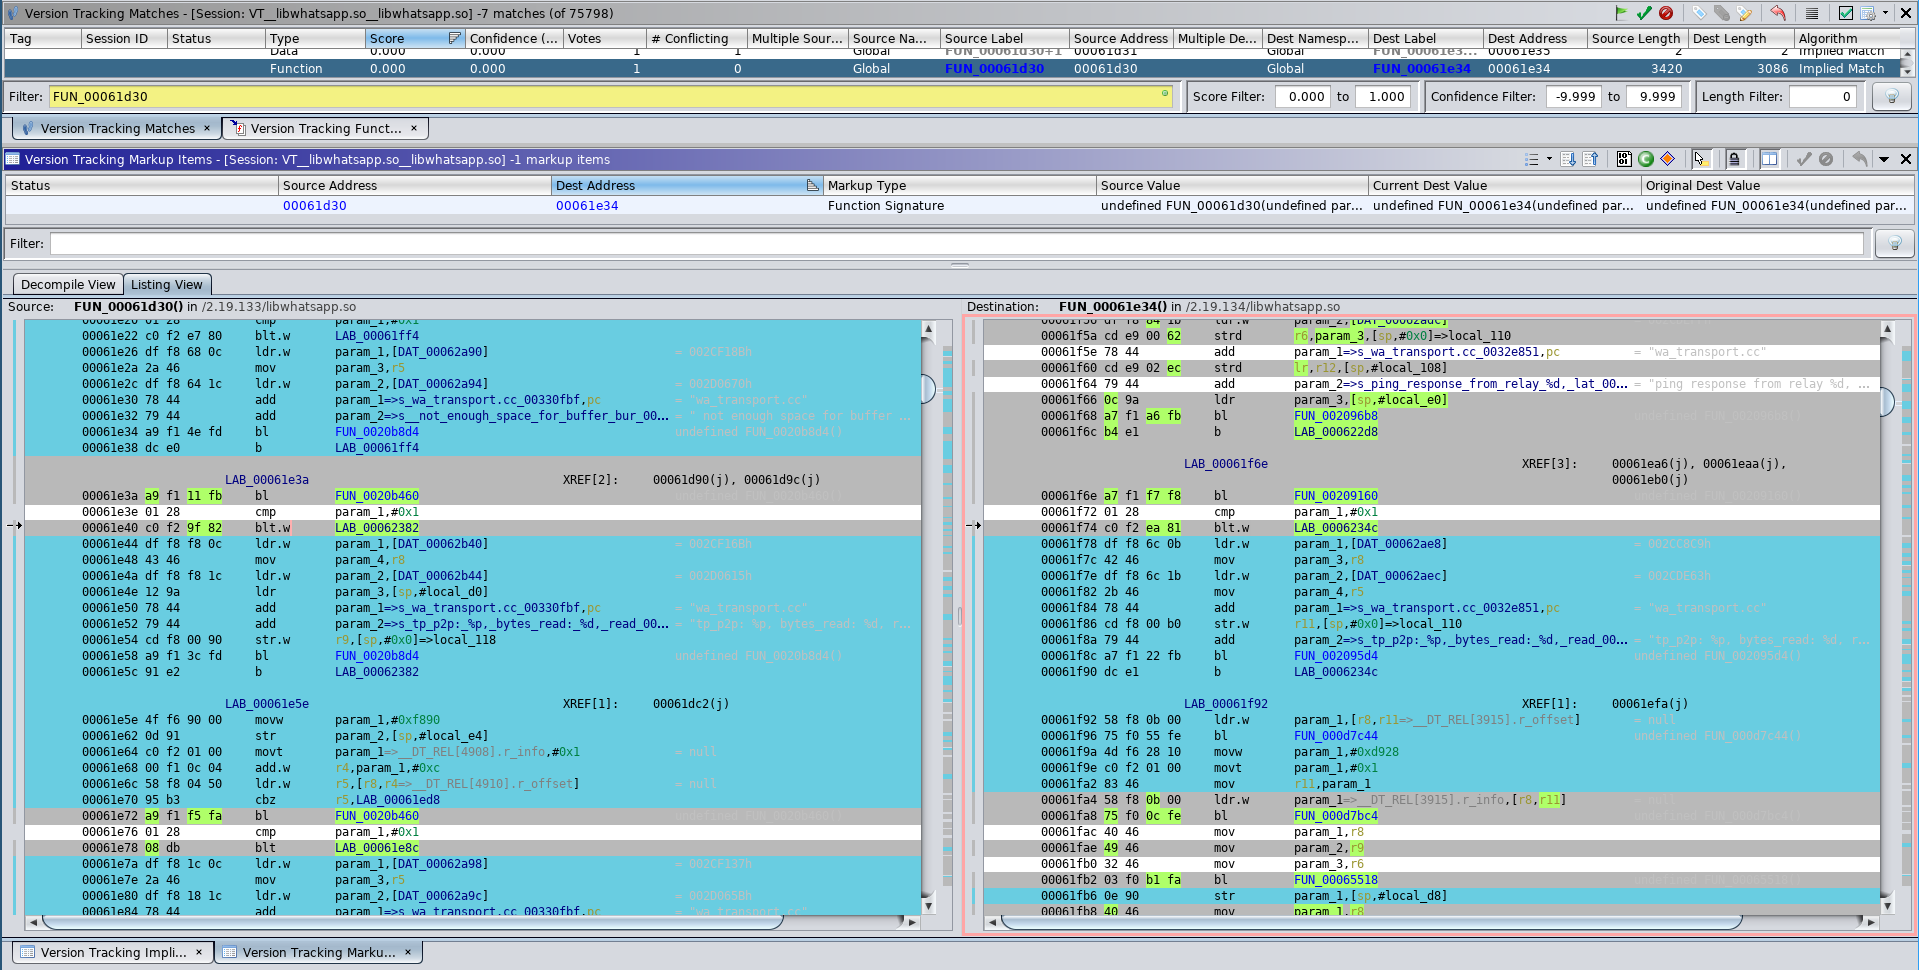Switch to the Version Tracking Funct... tab

[x=325, y=128]
